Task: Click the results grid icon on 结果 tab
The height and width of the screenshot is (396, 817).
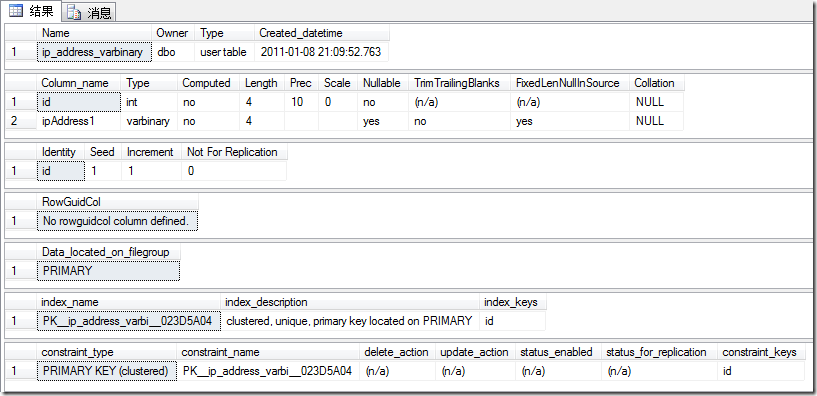Action: (x=16, y=11)
